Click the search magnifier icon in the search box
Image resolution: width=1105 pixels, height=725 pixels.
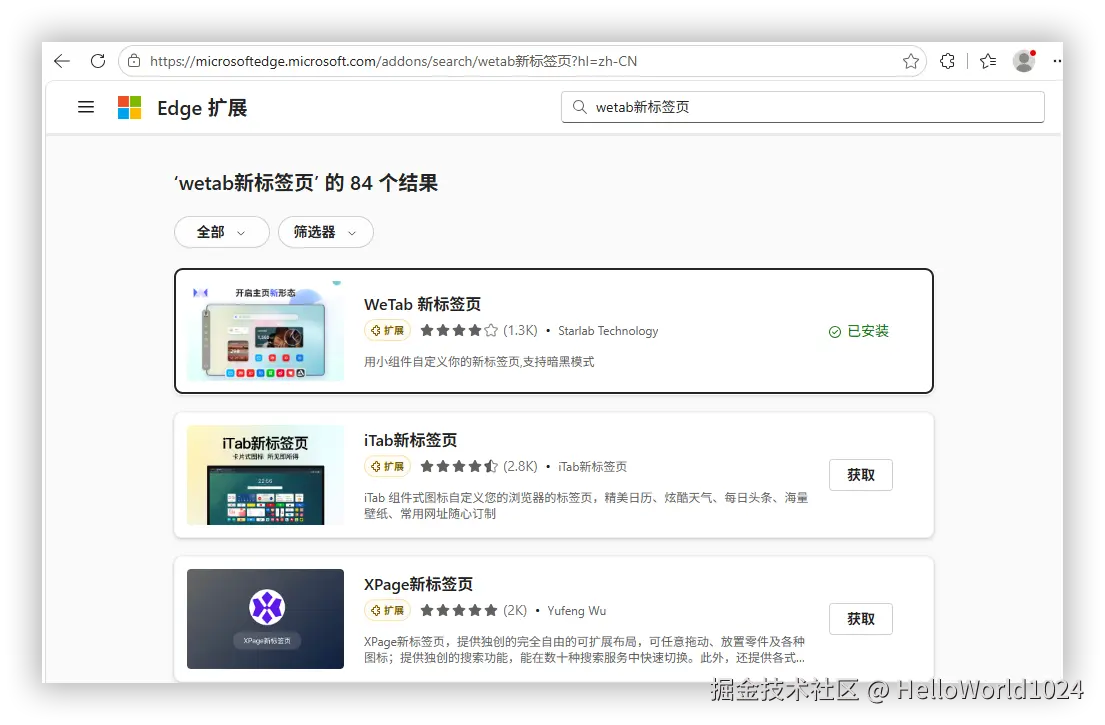[x=579, y=107]
